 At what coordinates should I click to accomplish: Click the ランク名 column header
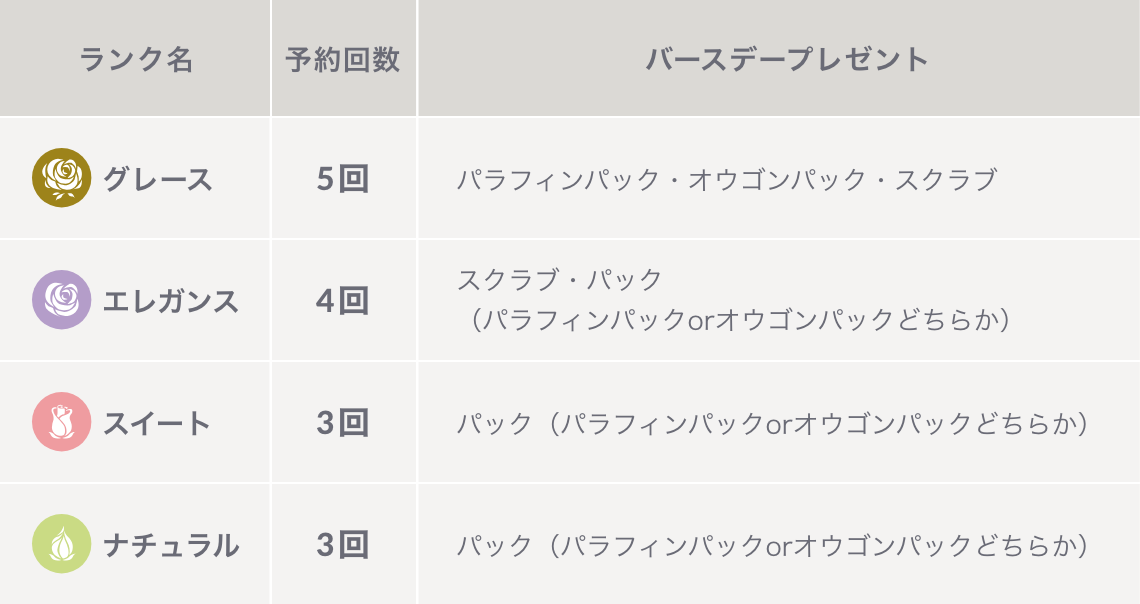(135, 59)
